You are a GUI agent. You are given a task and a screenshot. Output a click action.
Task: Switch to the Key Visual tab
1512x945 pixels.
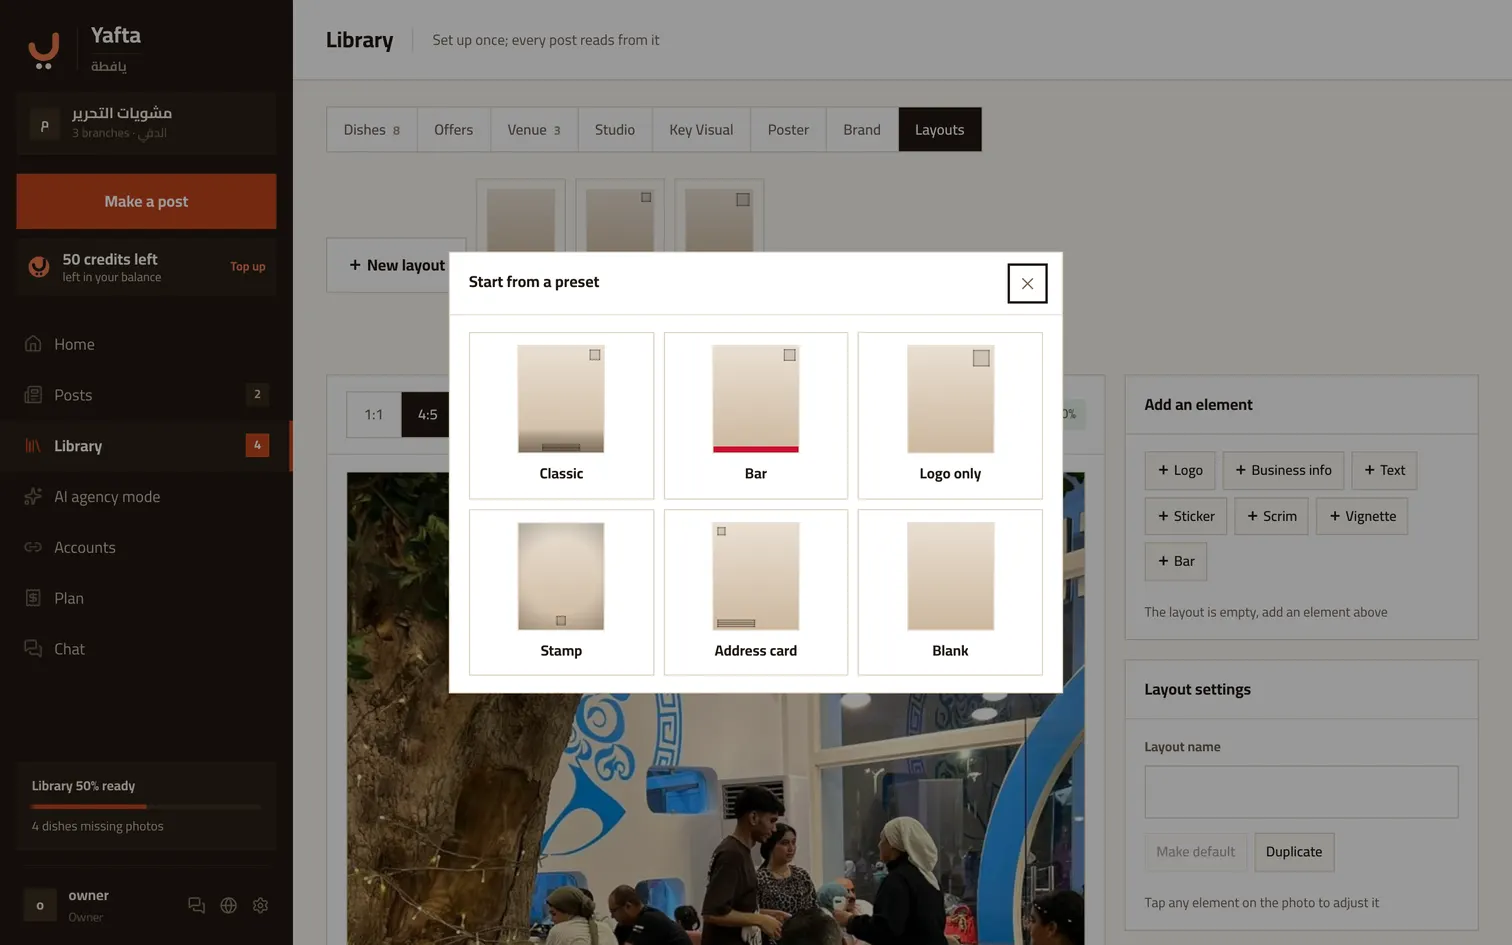[701, 130]
